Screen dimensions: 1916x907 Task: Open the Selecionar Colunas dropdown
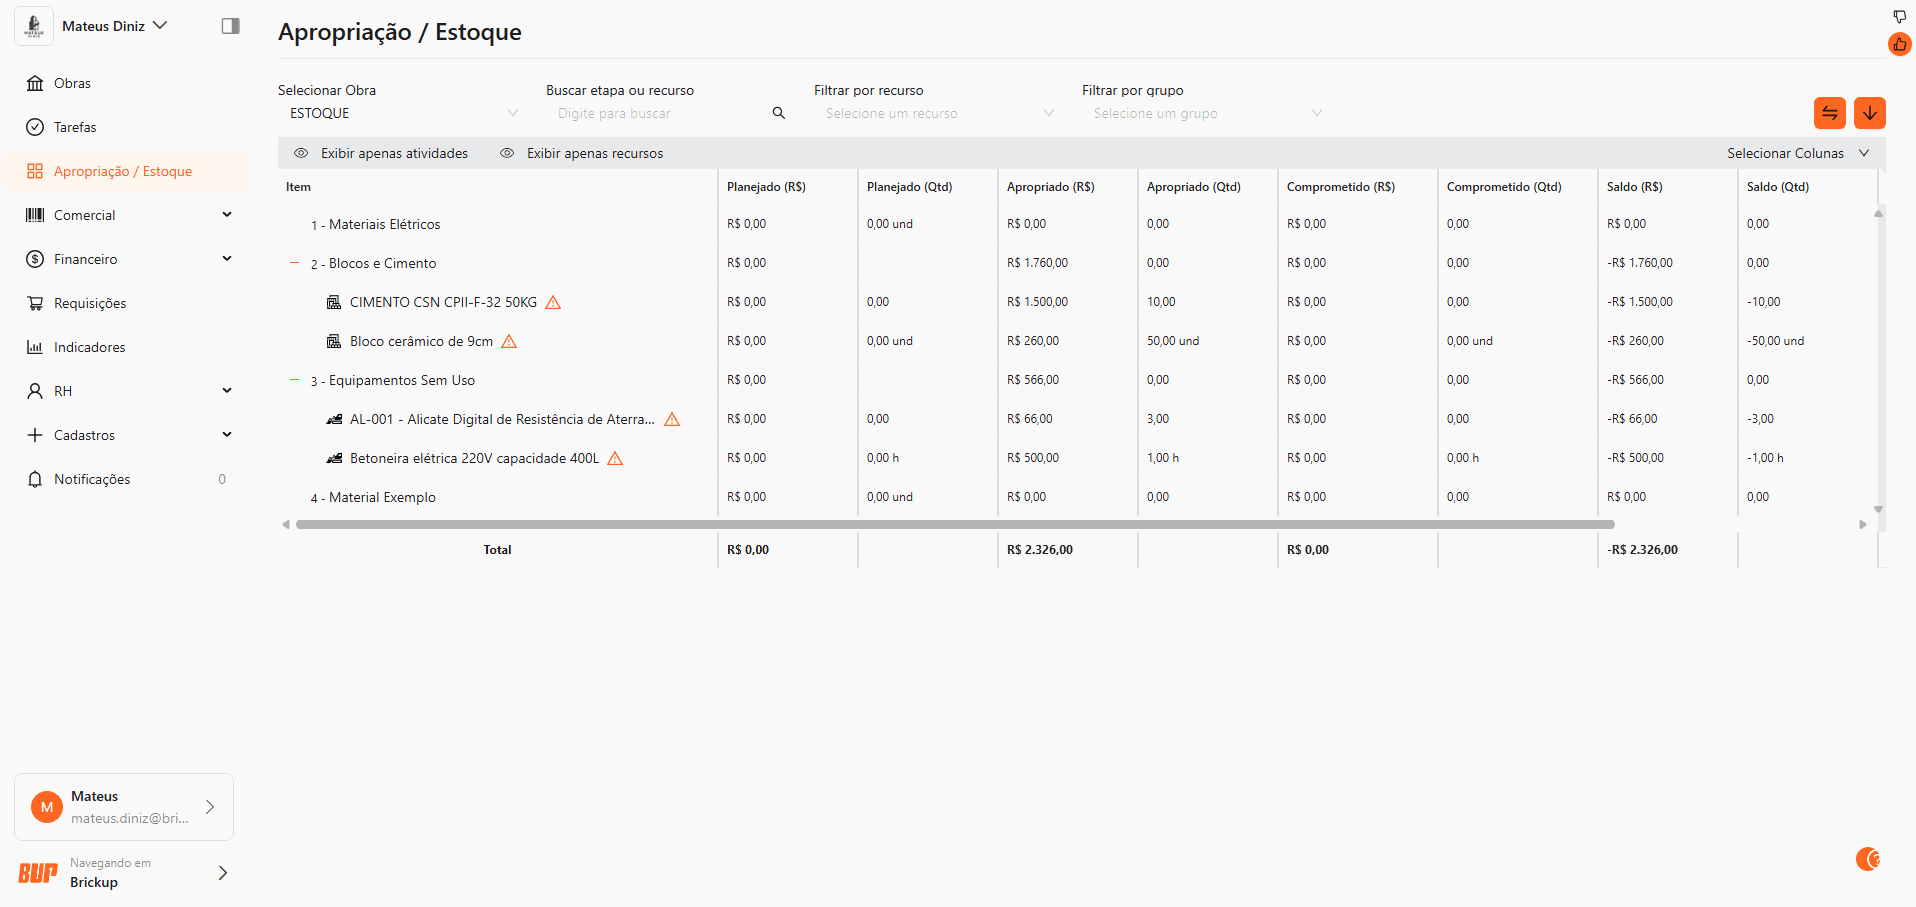(x=1798, y=153)
